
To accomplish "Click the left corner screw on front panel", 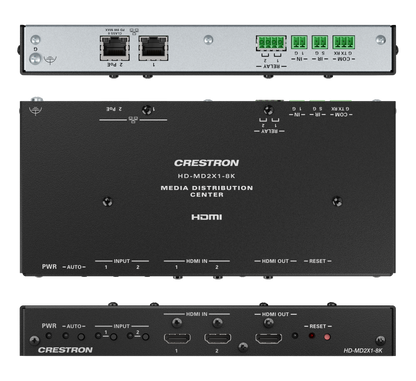I will pos(34,340).
